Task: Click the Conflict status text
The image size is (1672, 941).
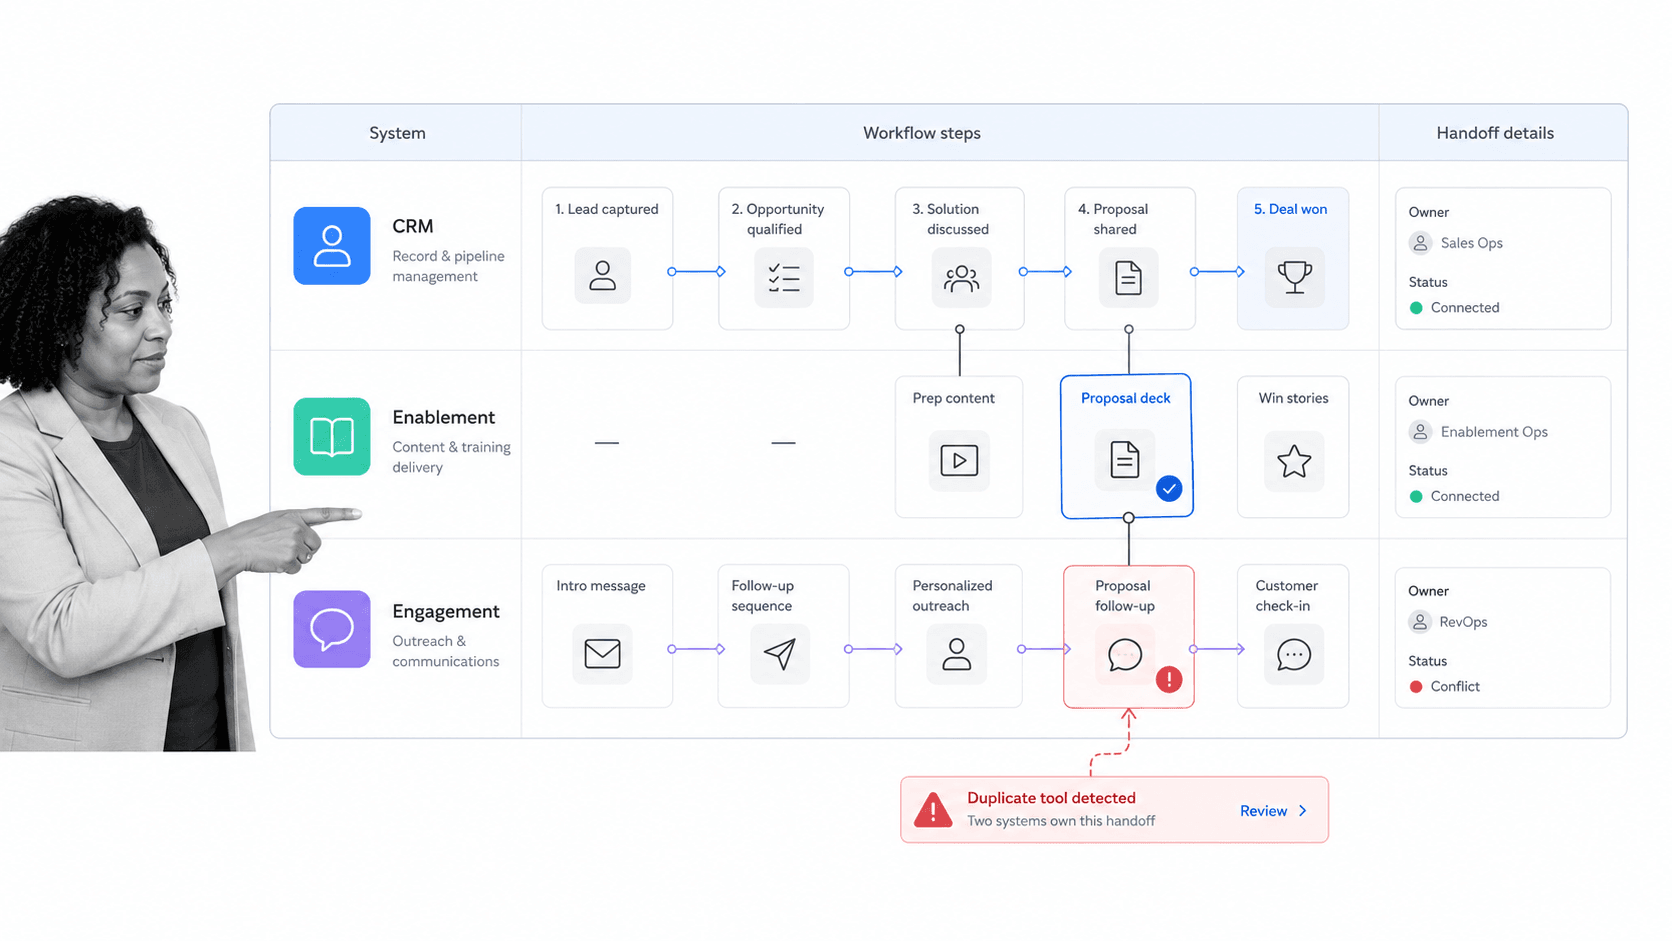Action: 1455,687
